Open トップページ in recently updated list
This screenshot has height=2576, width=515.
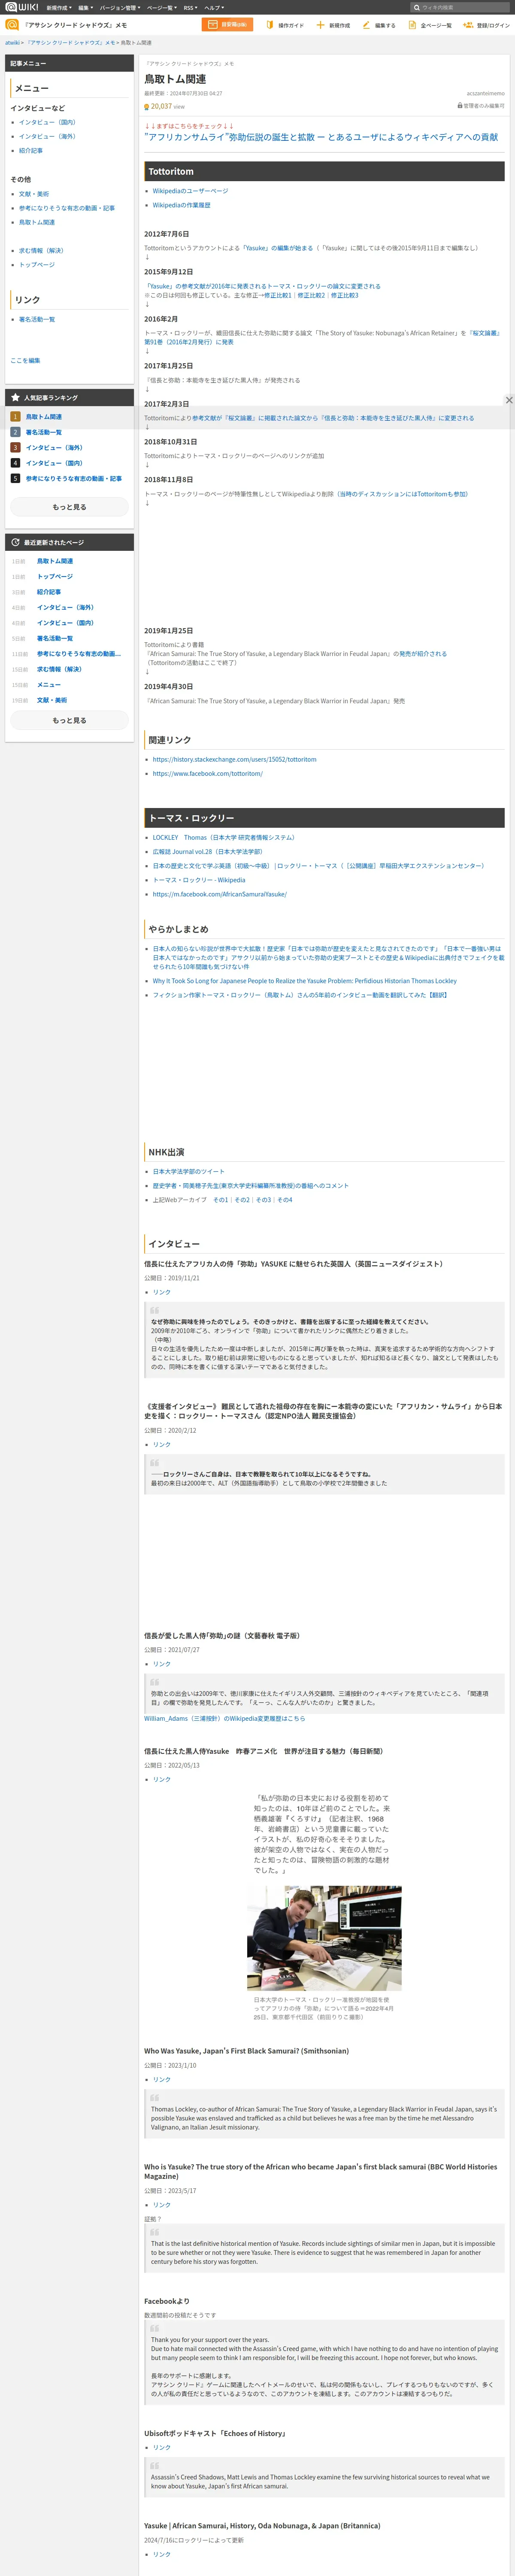pyautogui.click(x=55, y=576)
